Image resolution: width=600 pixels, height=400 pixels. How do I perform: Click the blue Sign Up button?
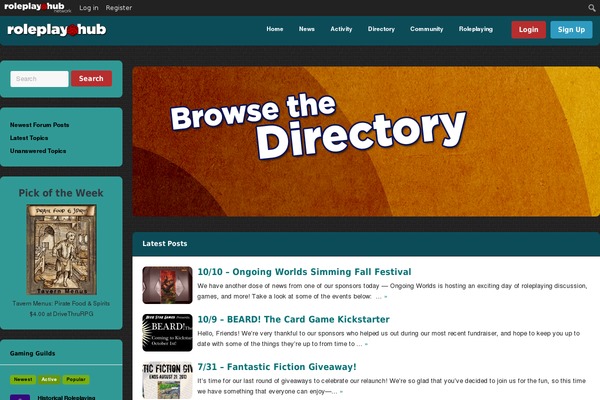[571, 29]
